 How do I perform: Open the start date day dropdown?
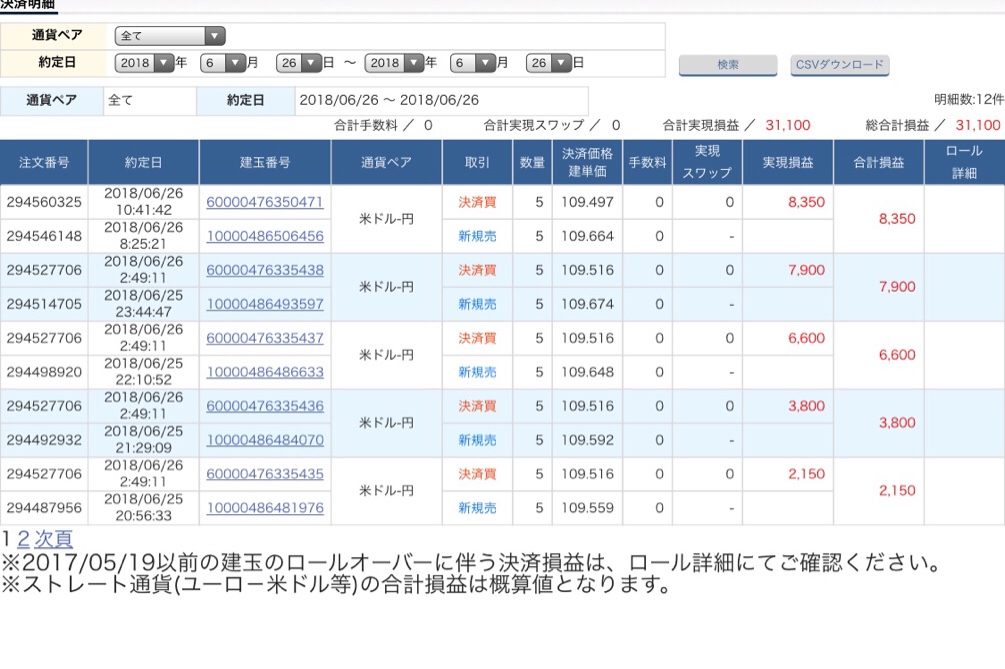(298, 62)
